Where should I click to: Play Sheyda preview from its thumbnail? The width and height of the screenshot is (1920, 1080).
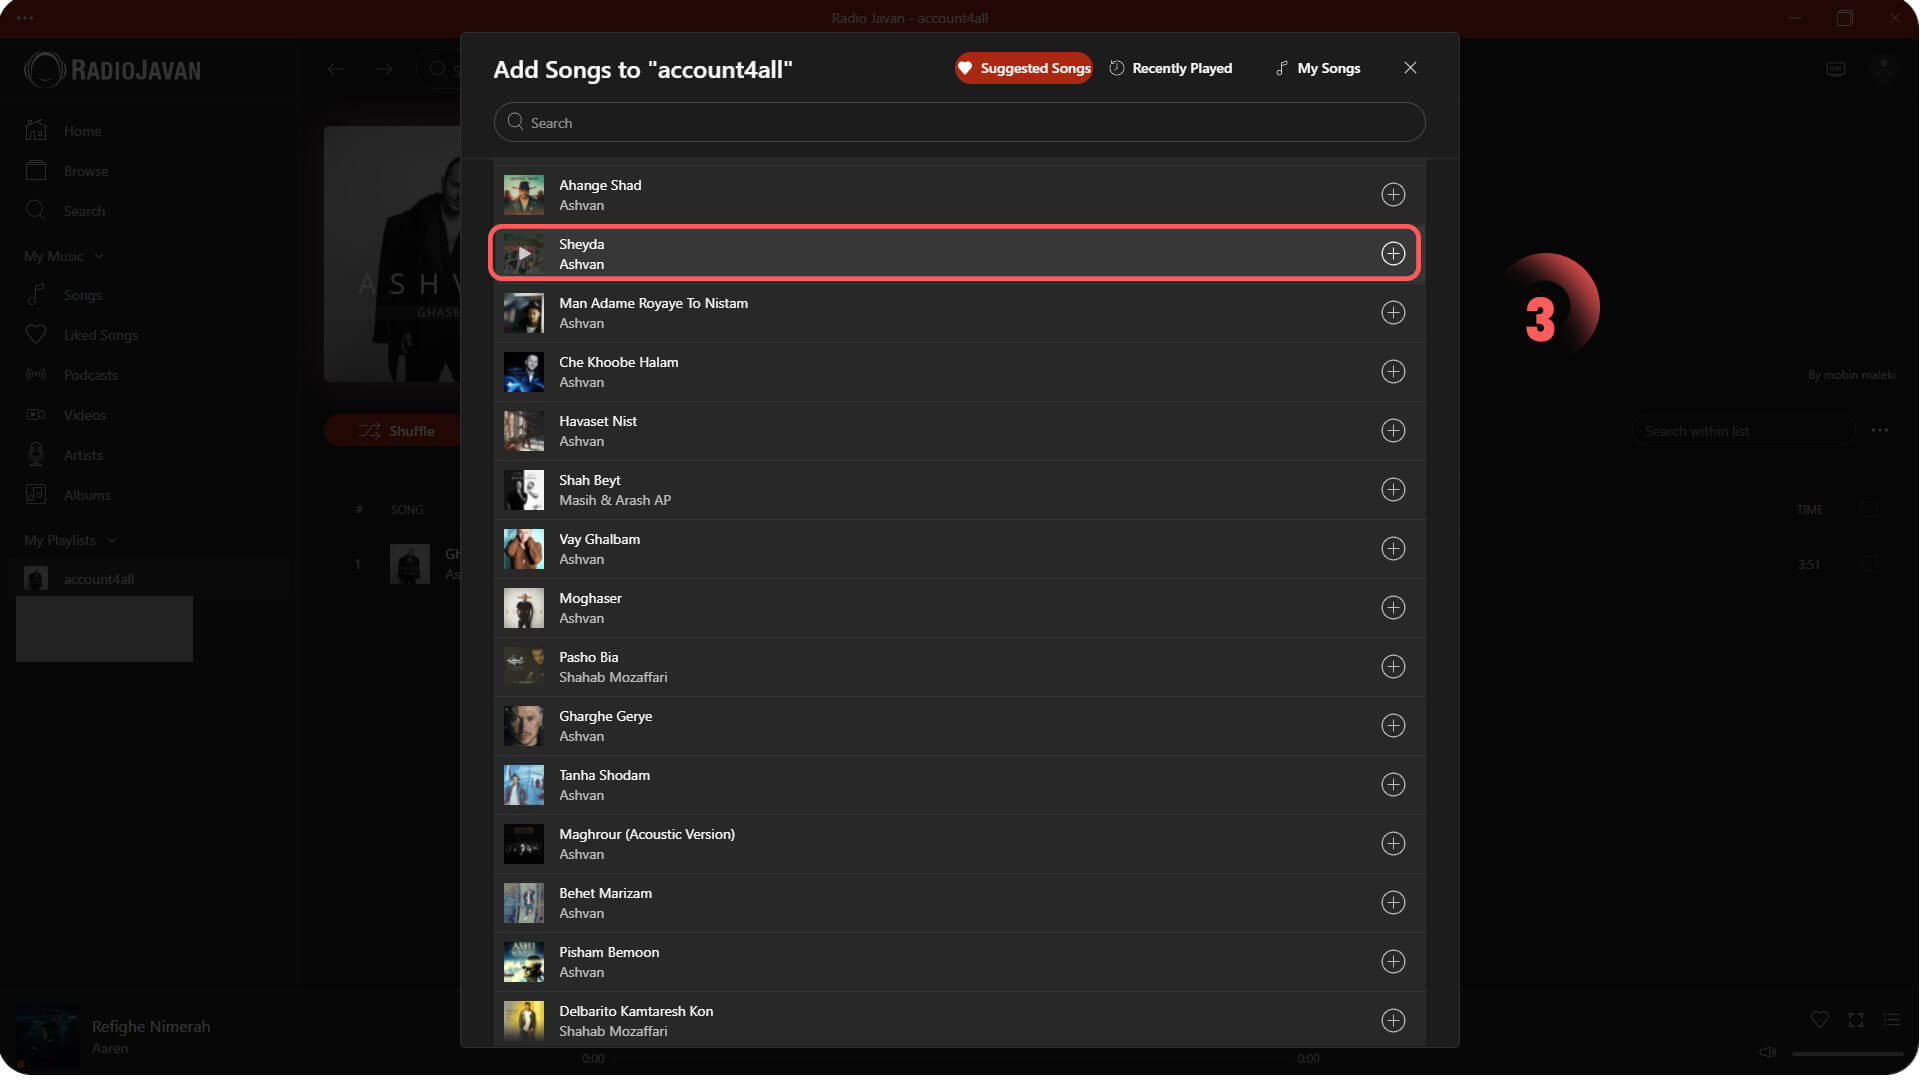[524, 254]
